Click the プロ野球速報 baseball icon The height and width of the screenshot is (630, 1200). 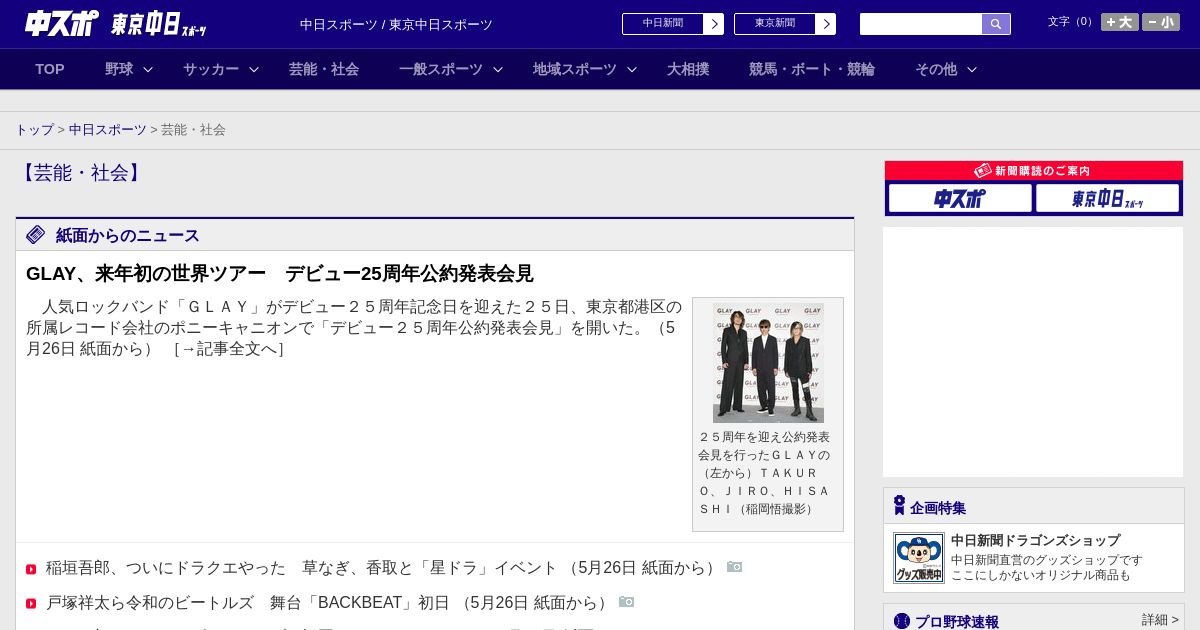point(902,621)
